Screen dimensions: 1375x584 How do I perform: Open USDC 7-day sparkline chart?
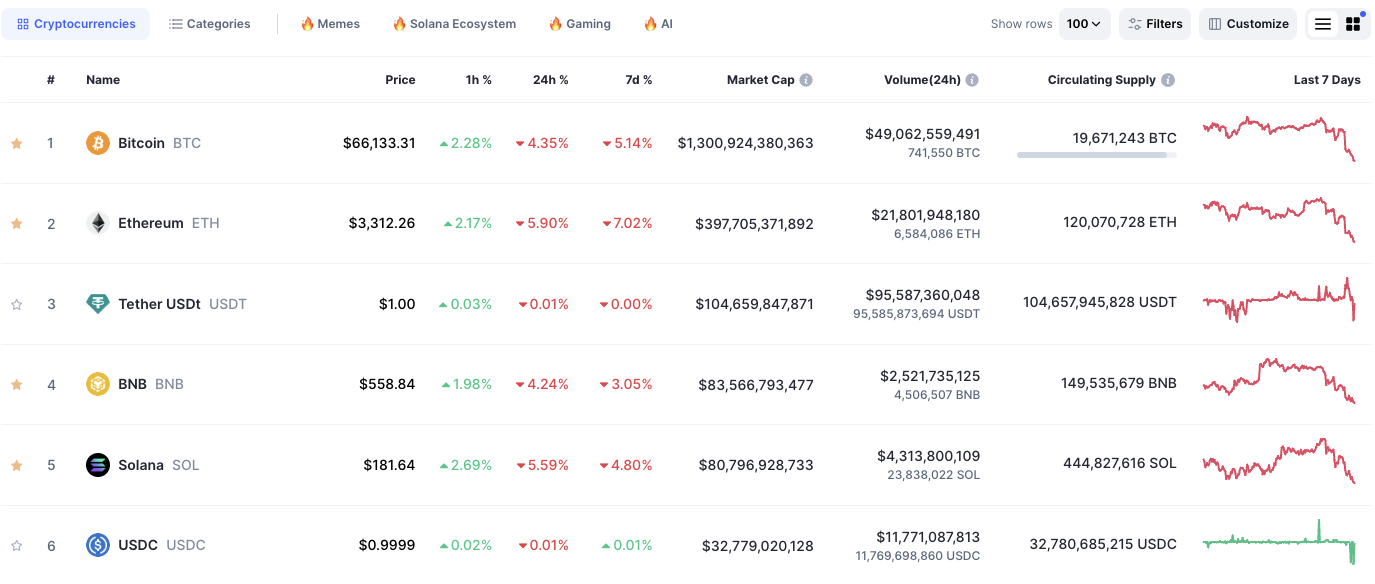1279,542
